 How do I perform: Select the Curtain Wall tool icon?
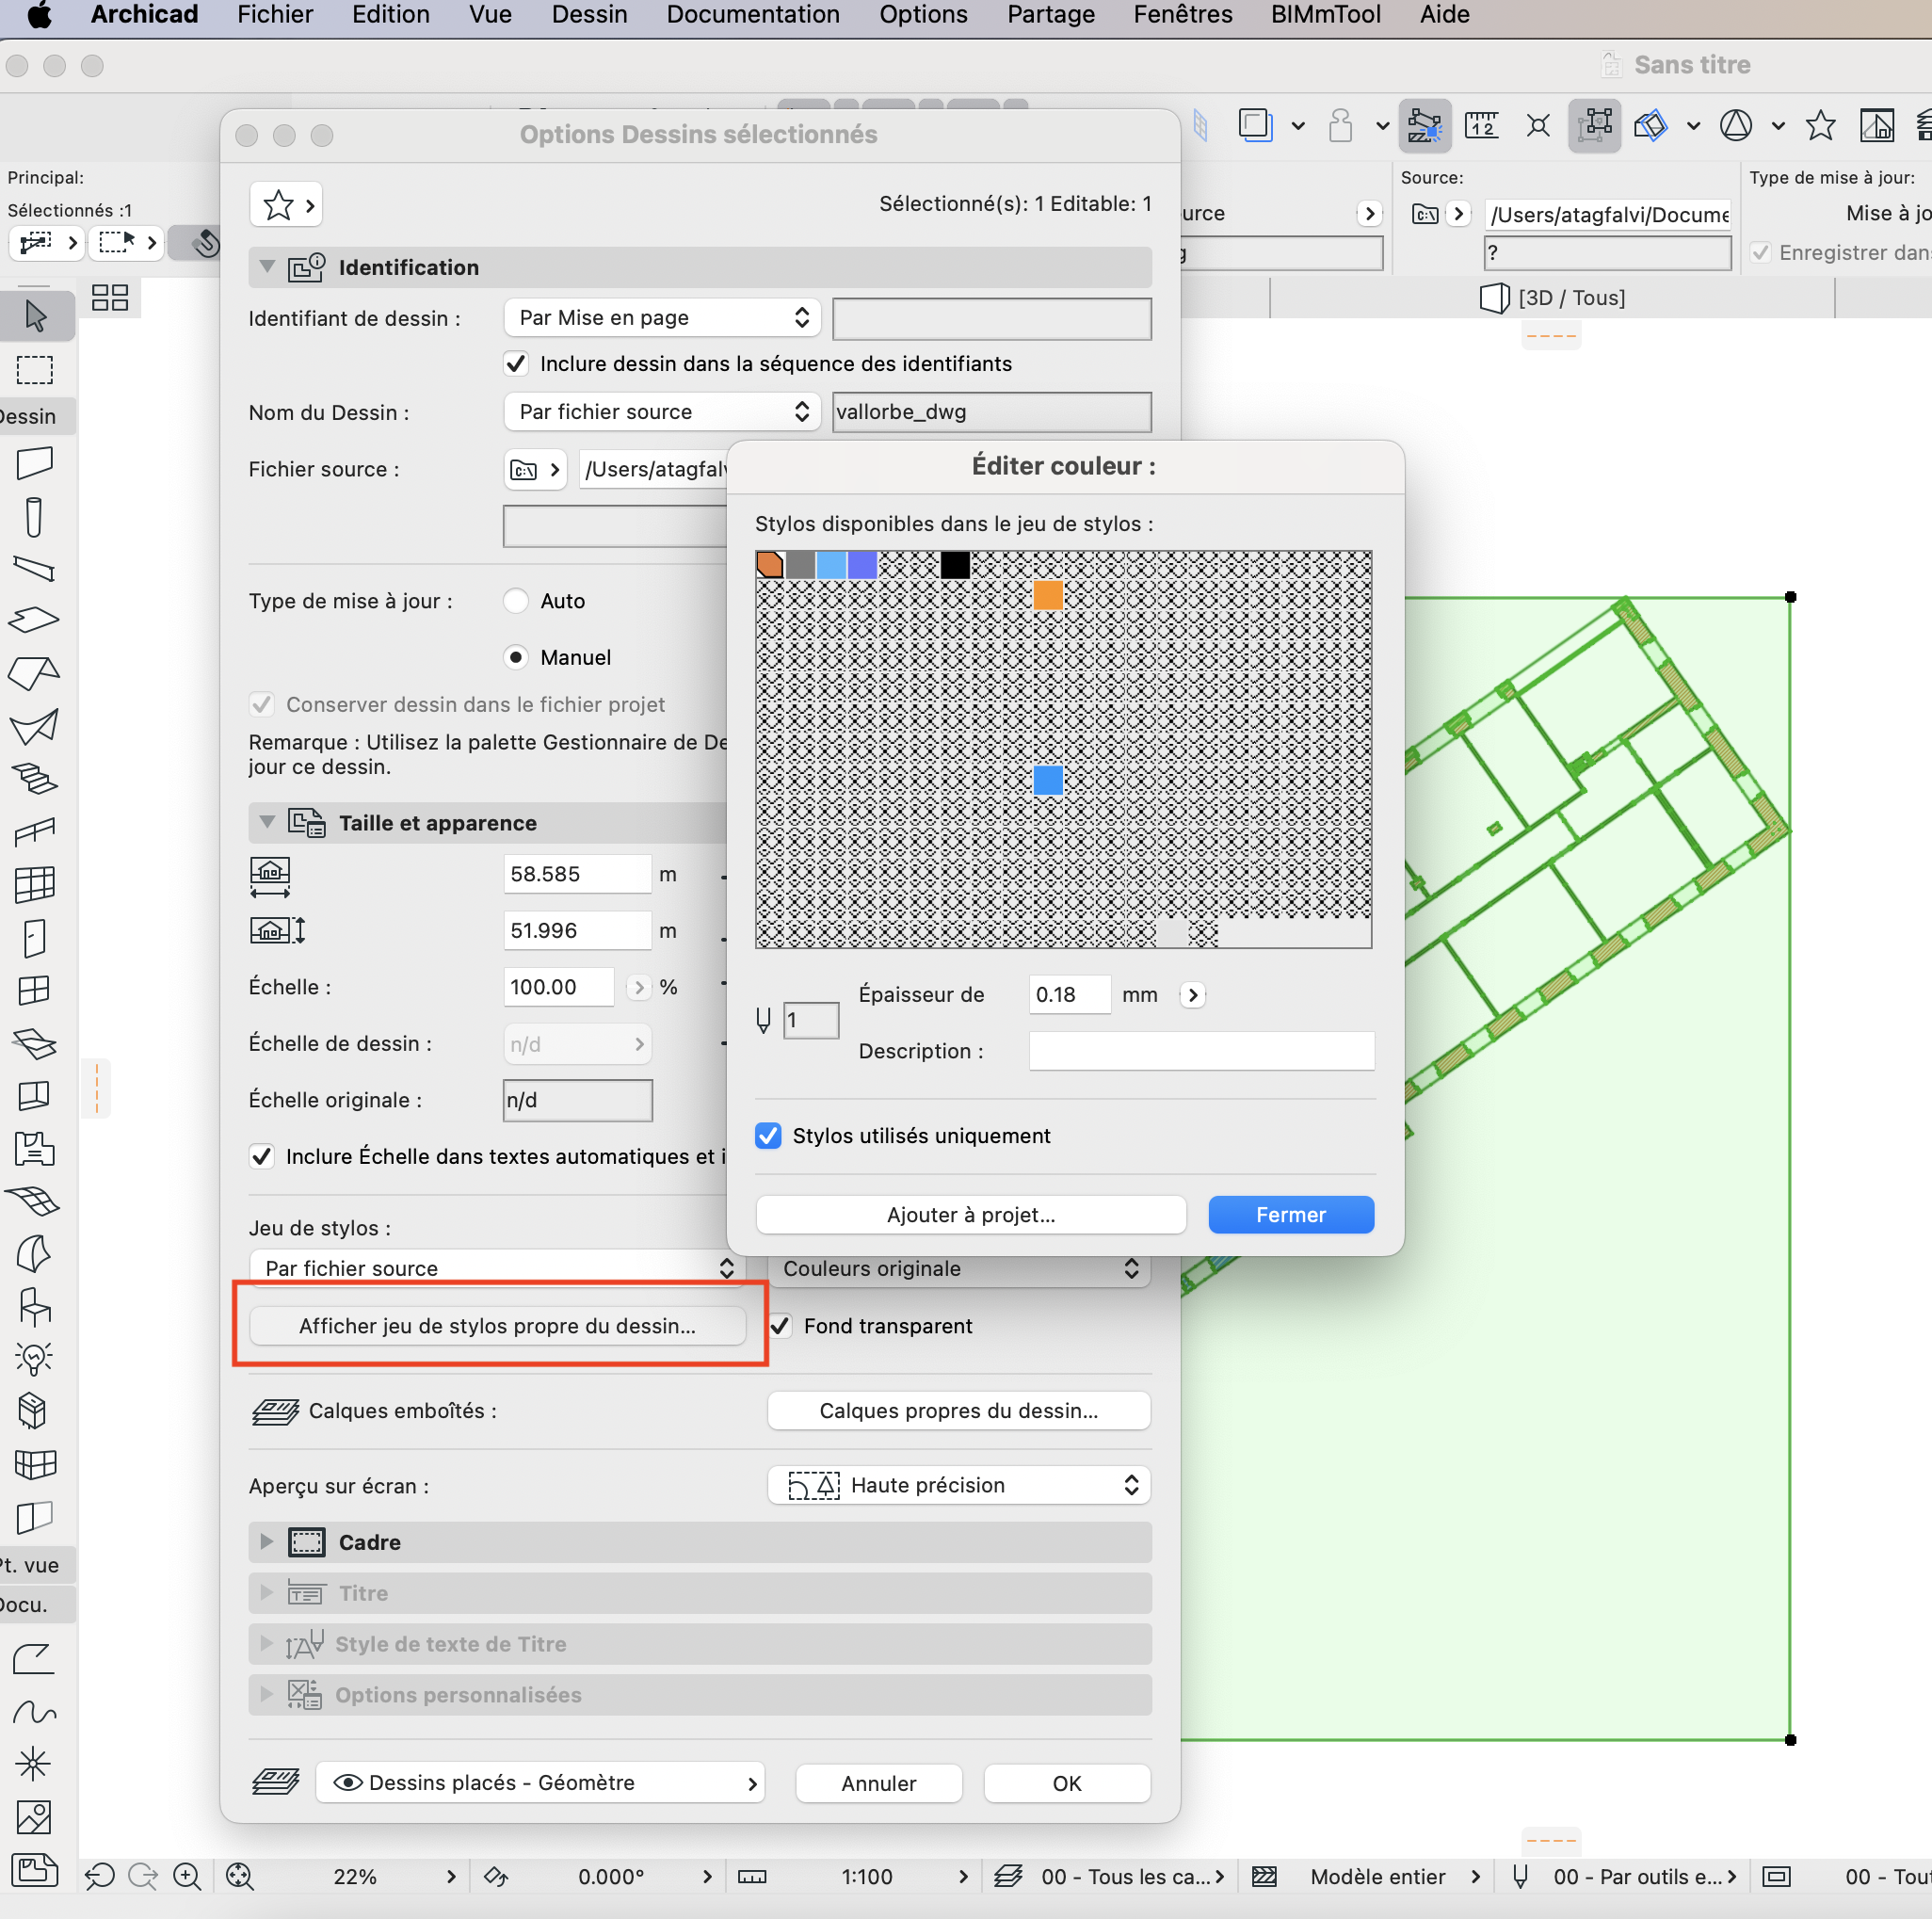(35, 884)
